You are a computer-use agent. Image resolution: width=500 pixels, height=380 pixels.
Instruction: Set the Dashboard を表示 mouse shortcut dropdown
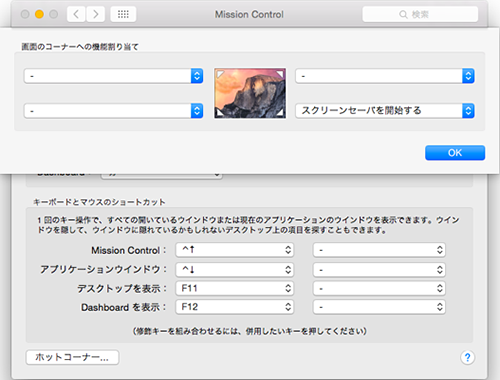pos(379,307)
